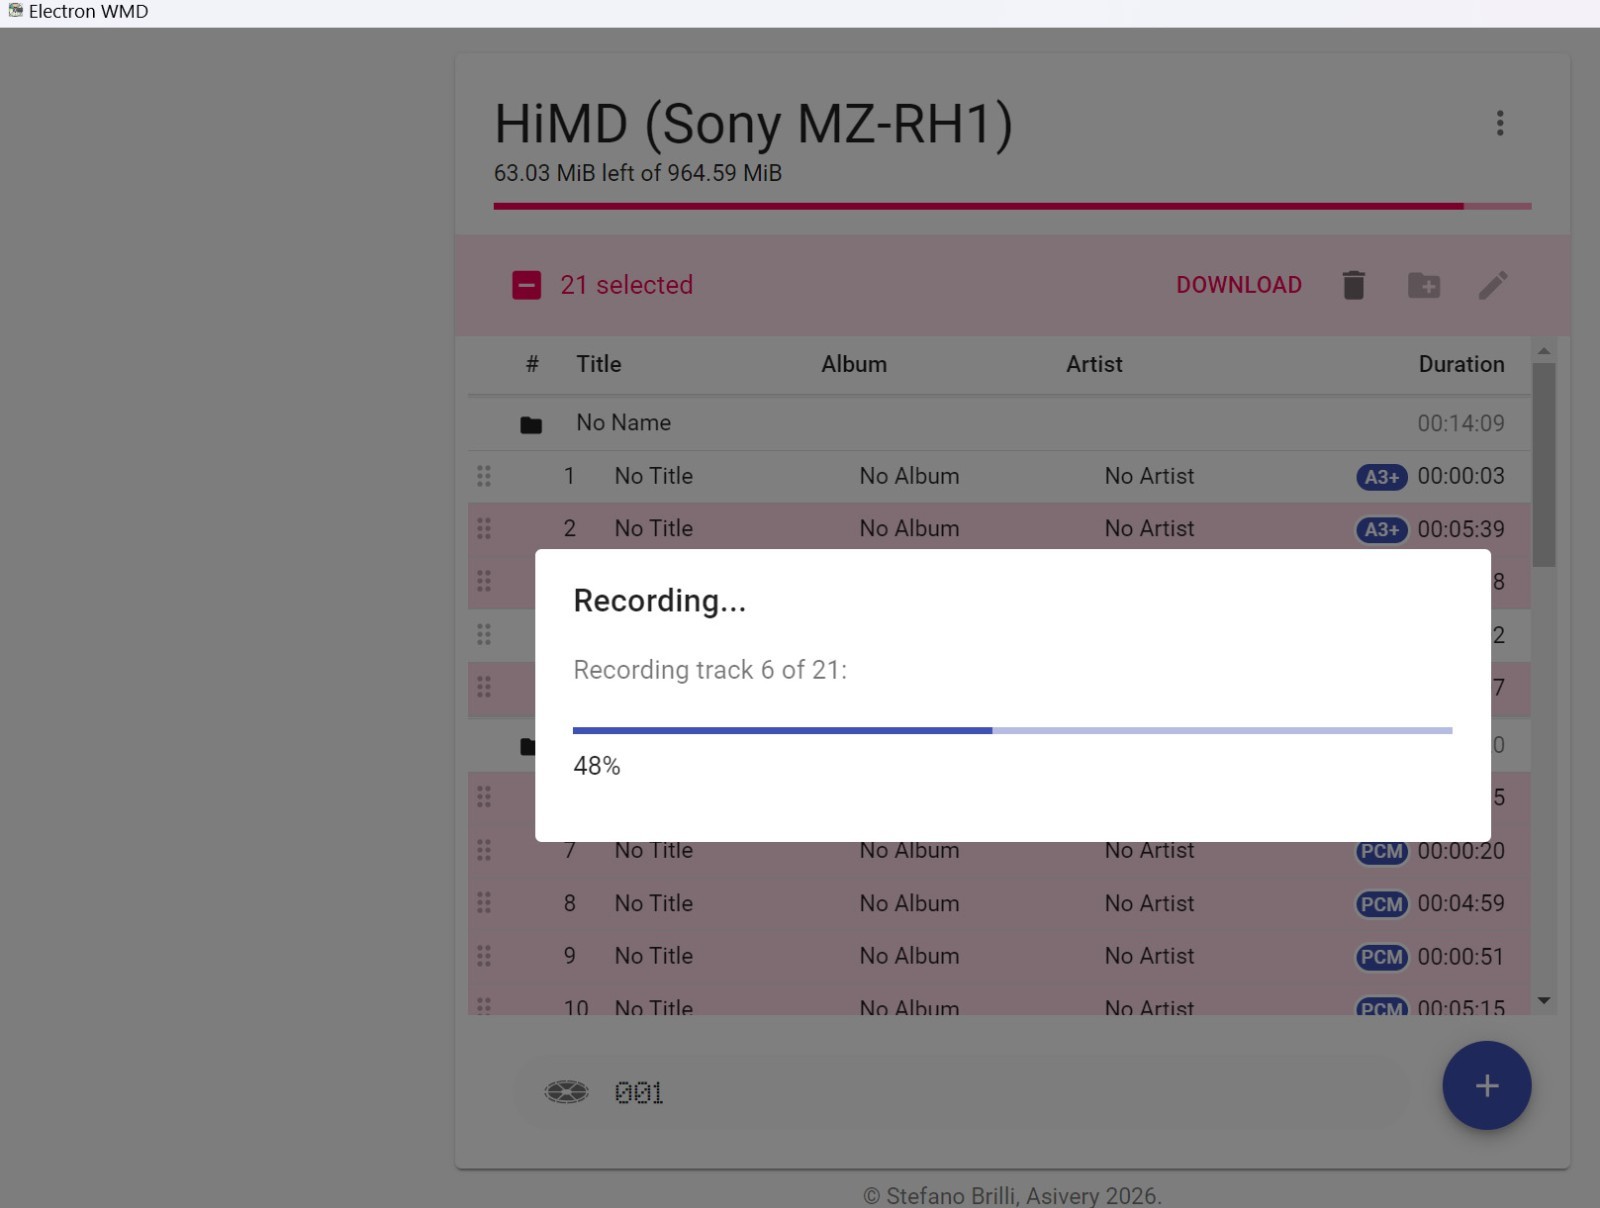Delete the selected tracks with trash icon
Screen dimensions: 1600x1208
coord(1353,285)
